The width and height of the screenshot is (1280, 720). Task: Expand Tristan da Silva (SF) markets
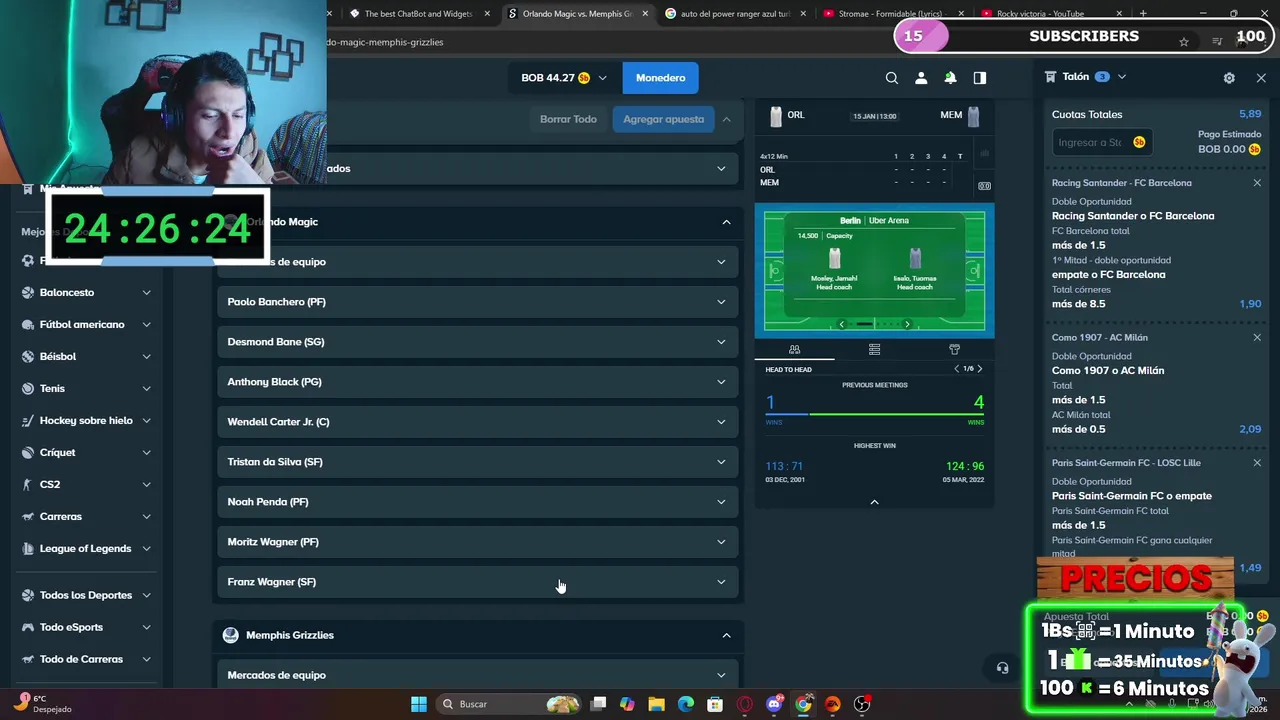pos(478,462)
